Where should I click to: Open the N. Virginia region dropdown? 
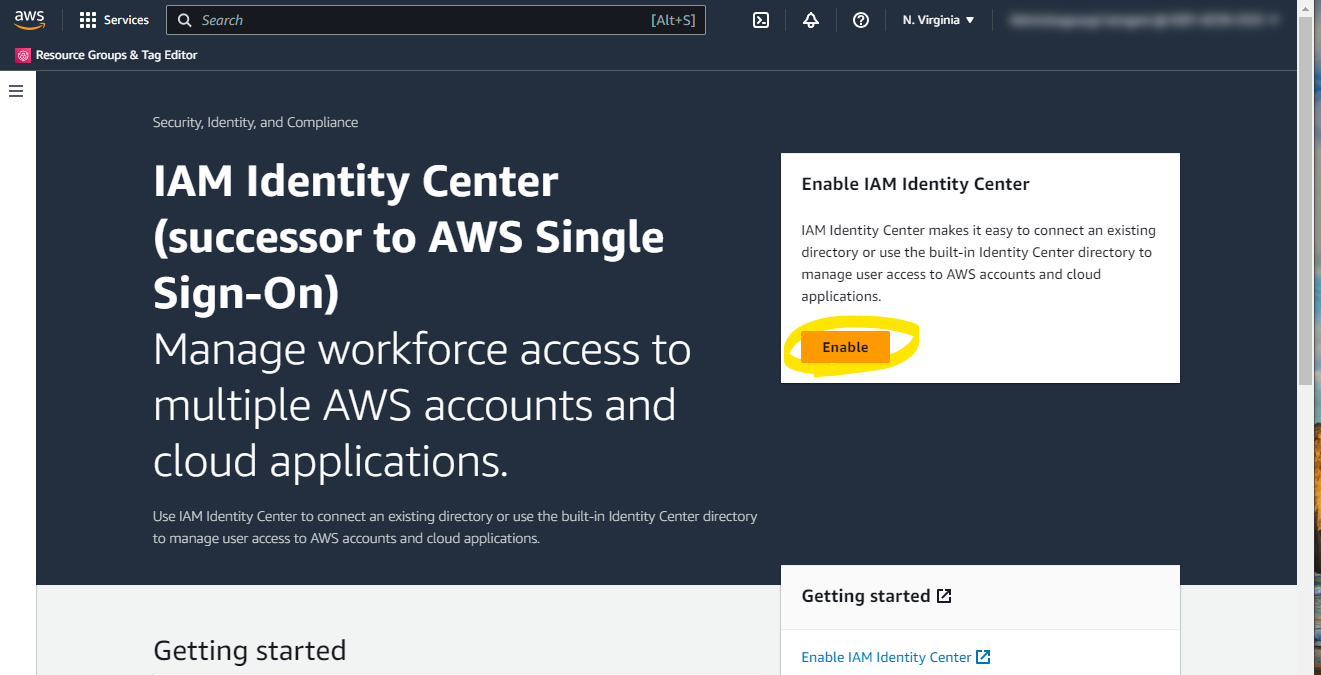click(x=938, y=20)
